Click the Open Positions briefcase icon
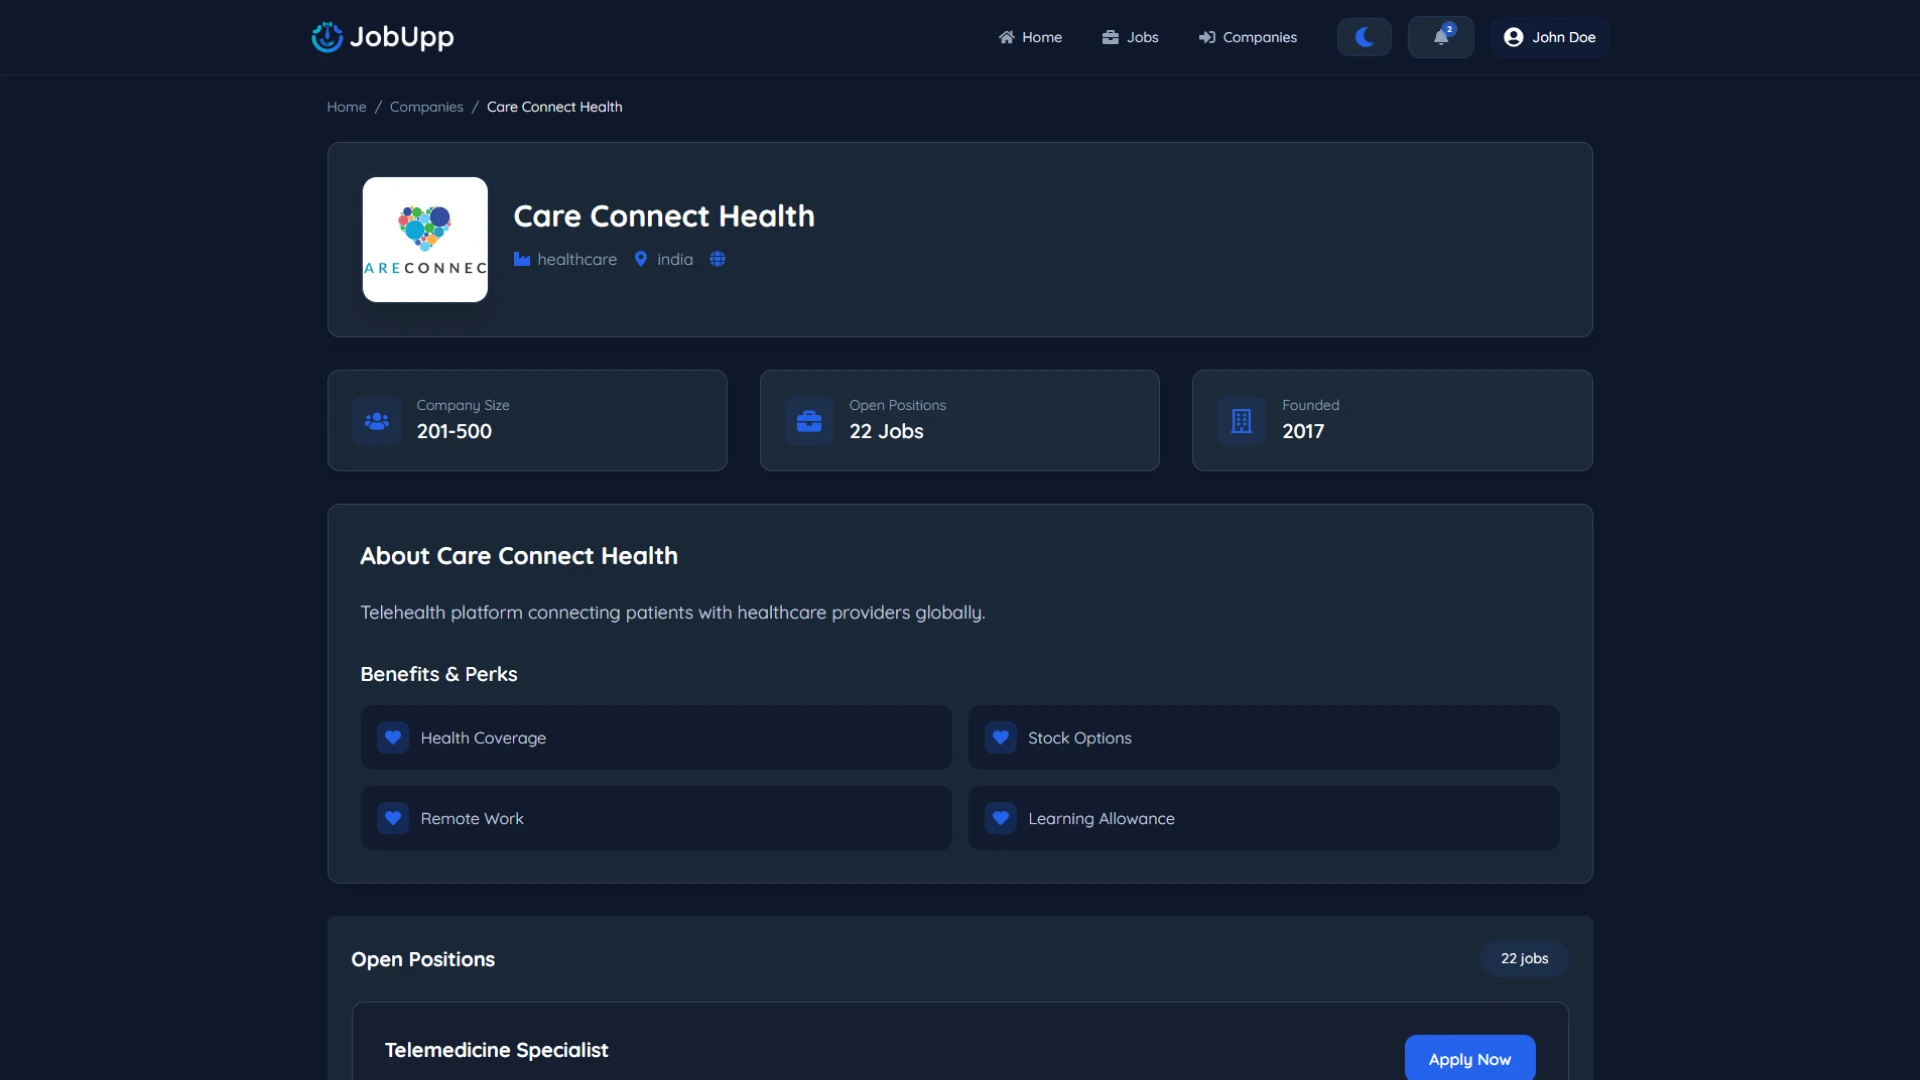The height and width of the screenshot is (1080, 1920). [x=809, y=421]
